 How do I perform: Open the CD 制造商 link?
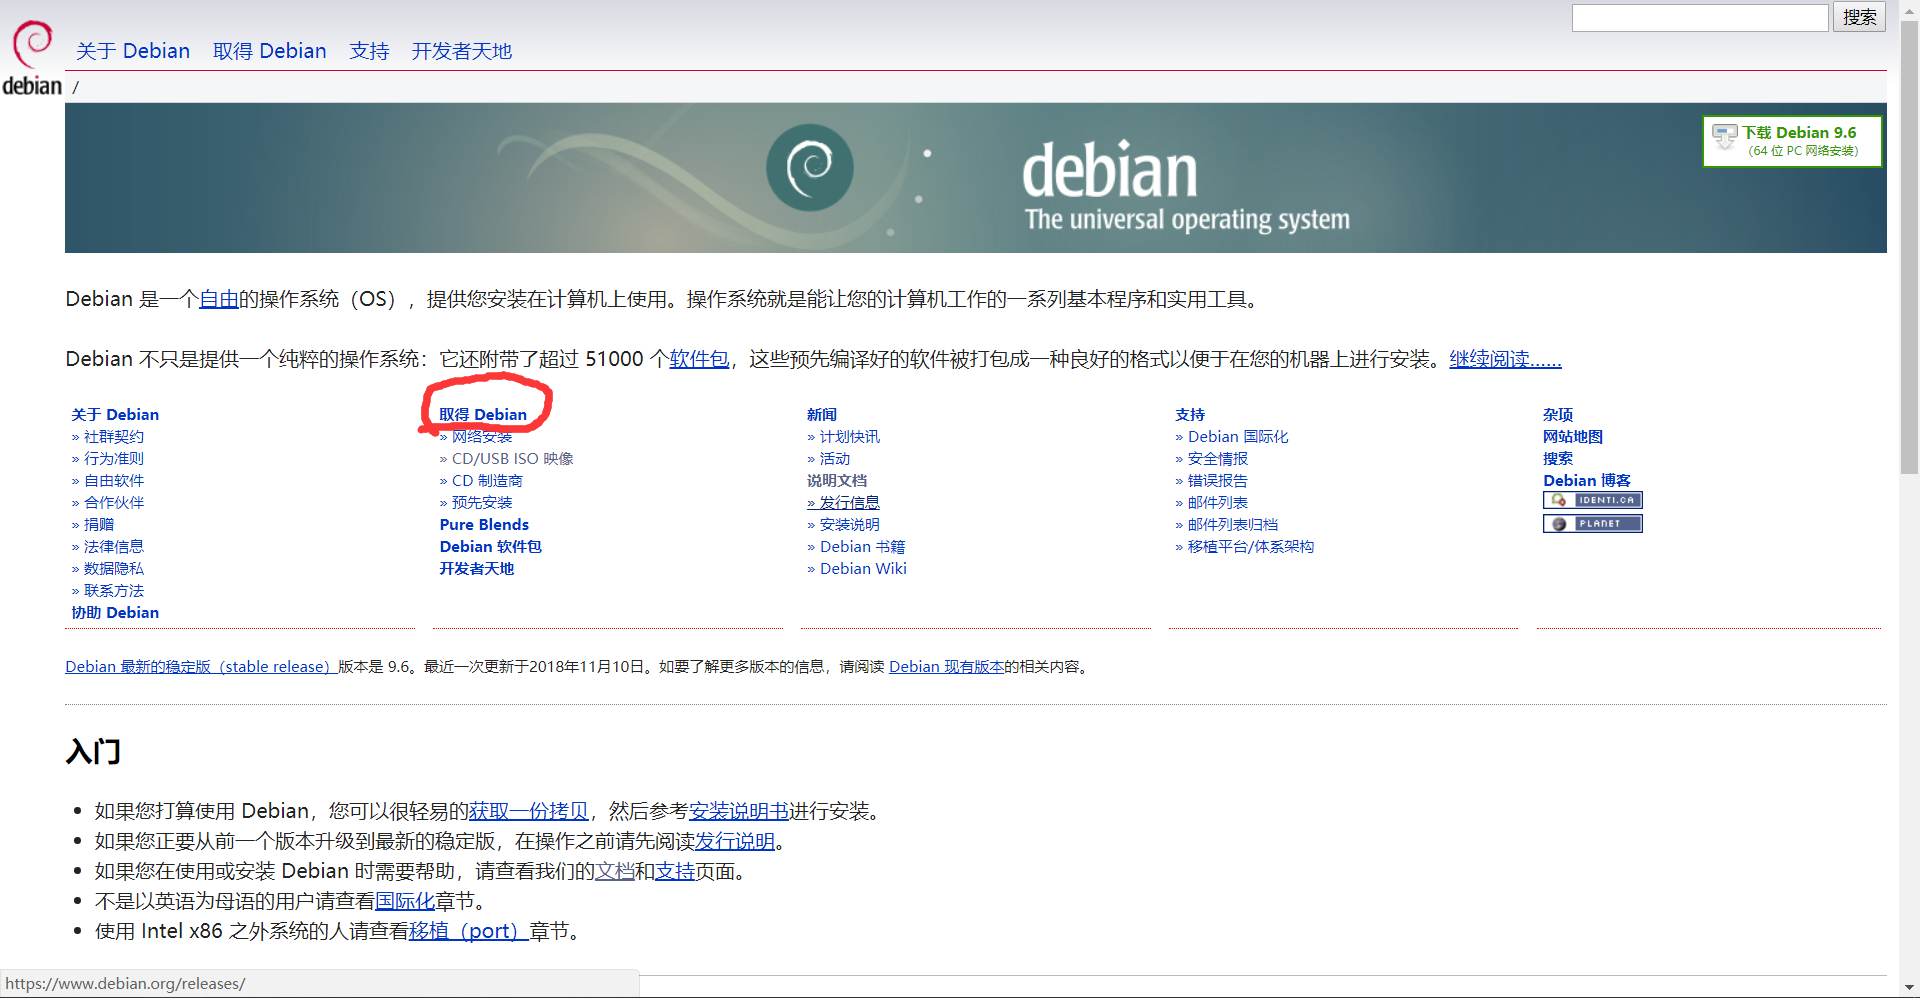coord(487,480)
